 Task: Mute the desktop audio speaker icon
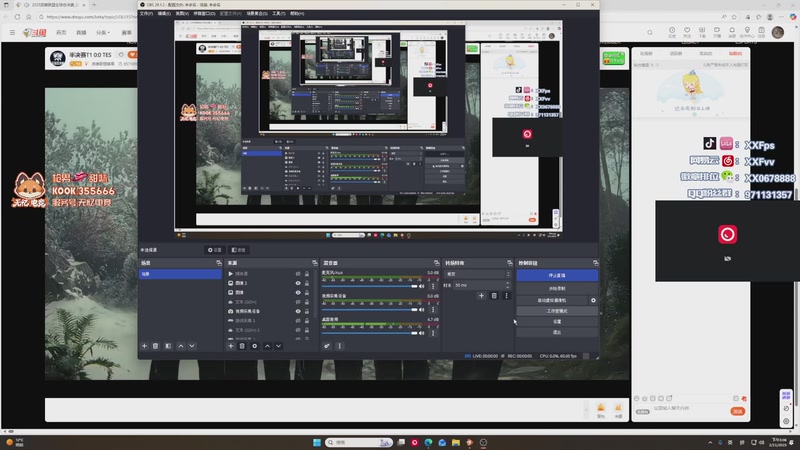tap(421, 333)
